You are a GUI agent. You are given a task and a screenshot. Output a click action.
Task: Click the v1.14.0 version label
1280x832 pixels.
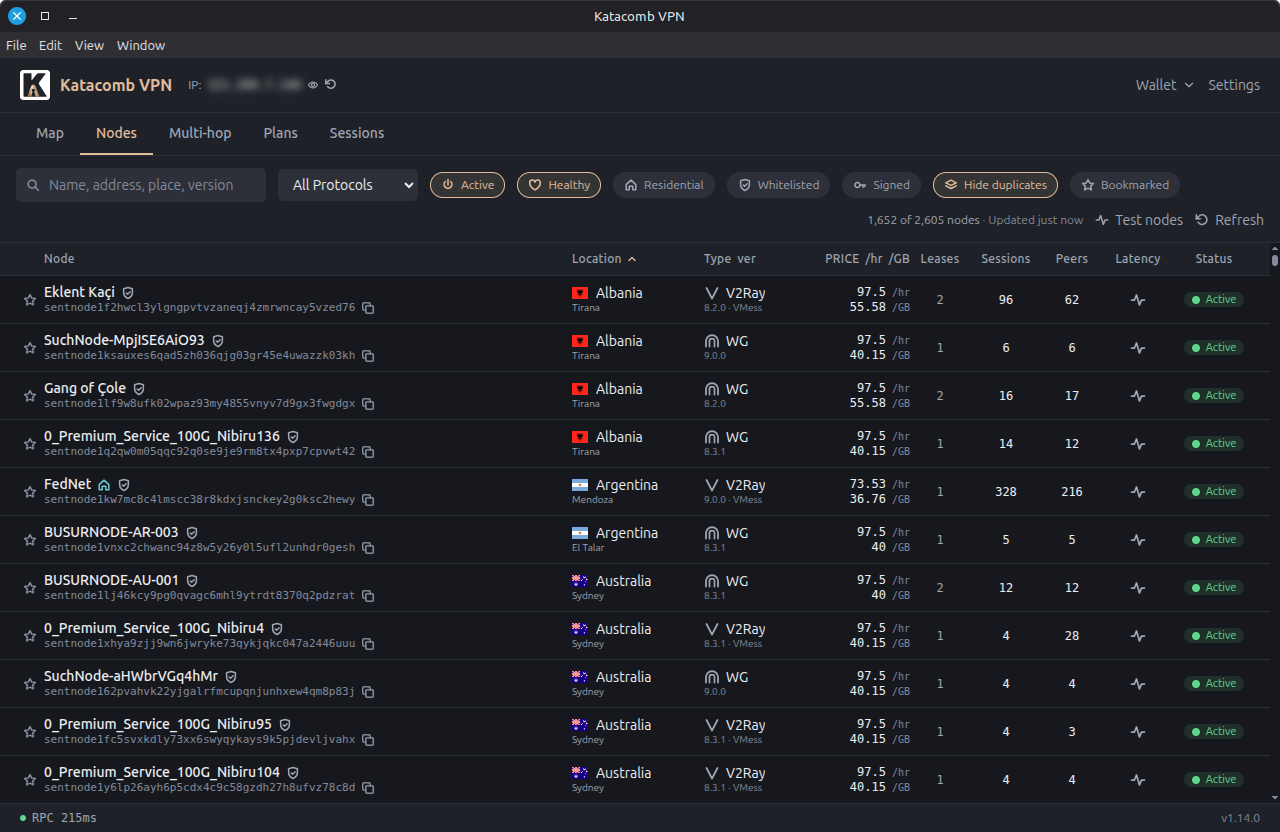1240,818
